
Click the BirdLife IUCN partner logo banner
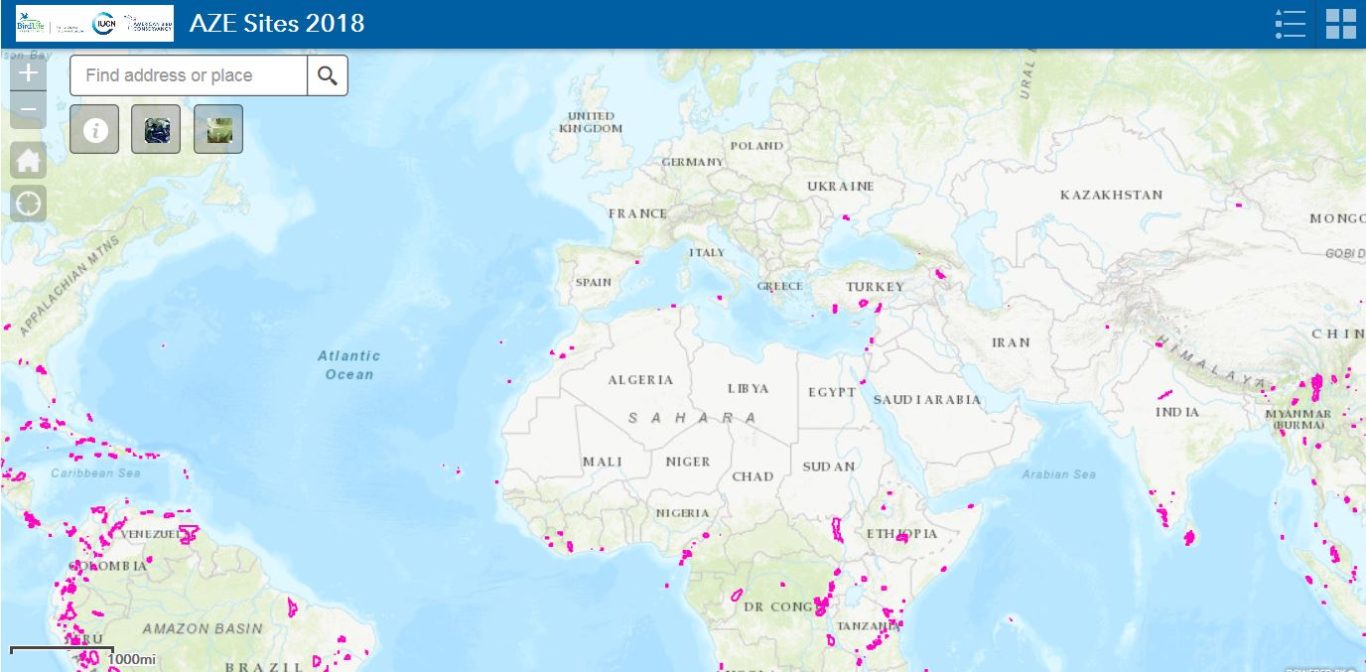click(94, 24)
